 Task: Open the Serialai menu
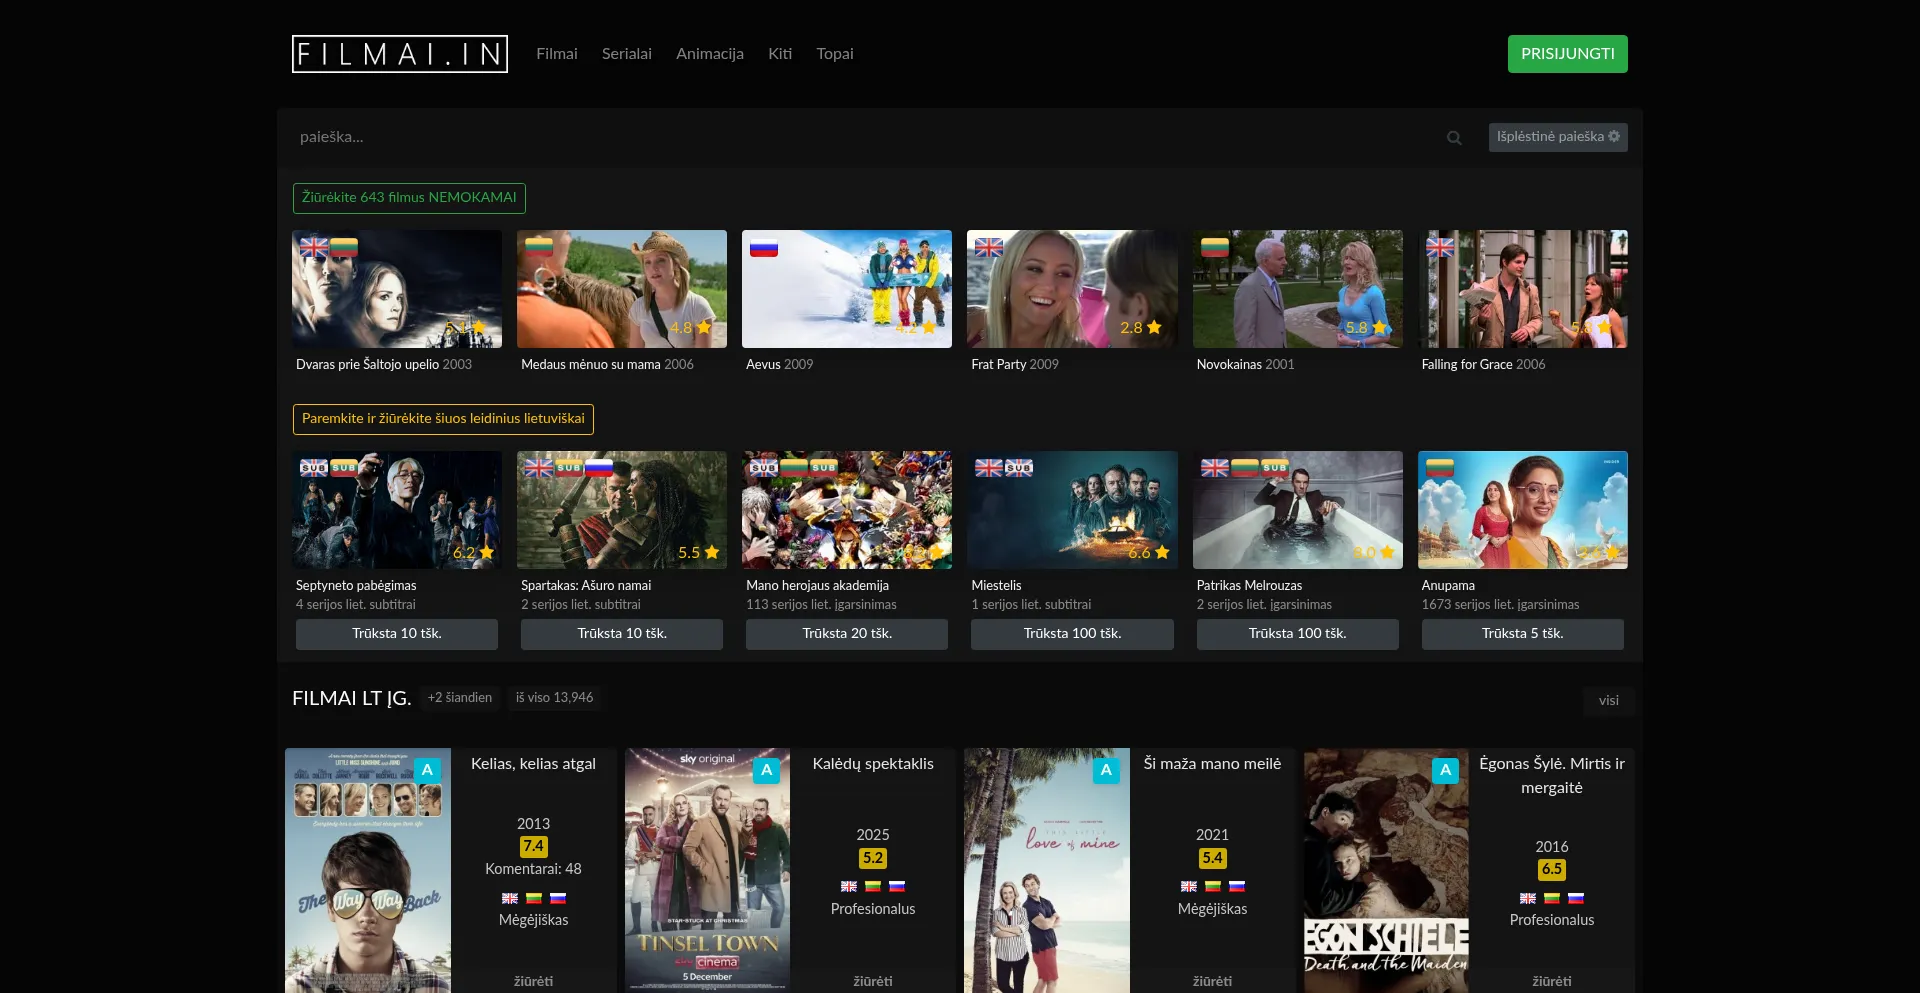(x=627, y=54)
